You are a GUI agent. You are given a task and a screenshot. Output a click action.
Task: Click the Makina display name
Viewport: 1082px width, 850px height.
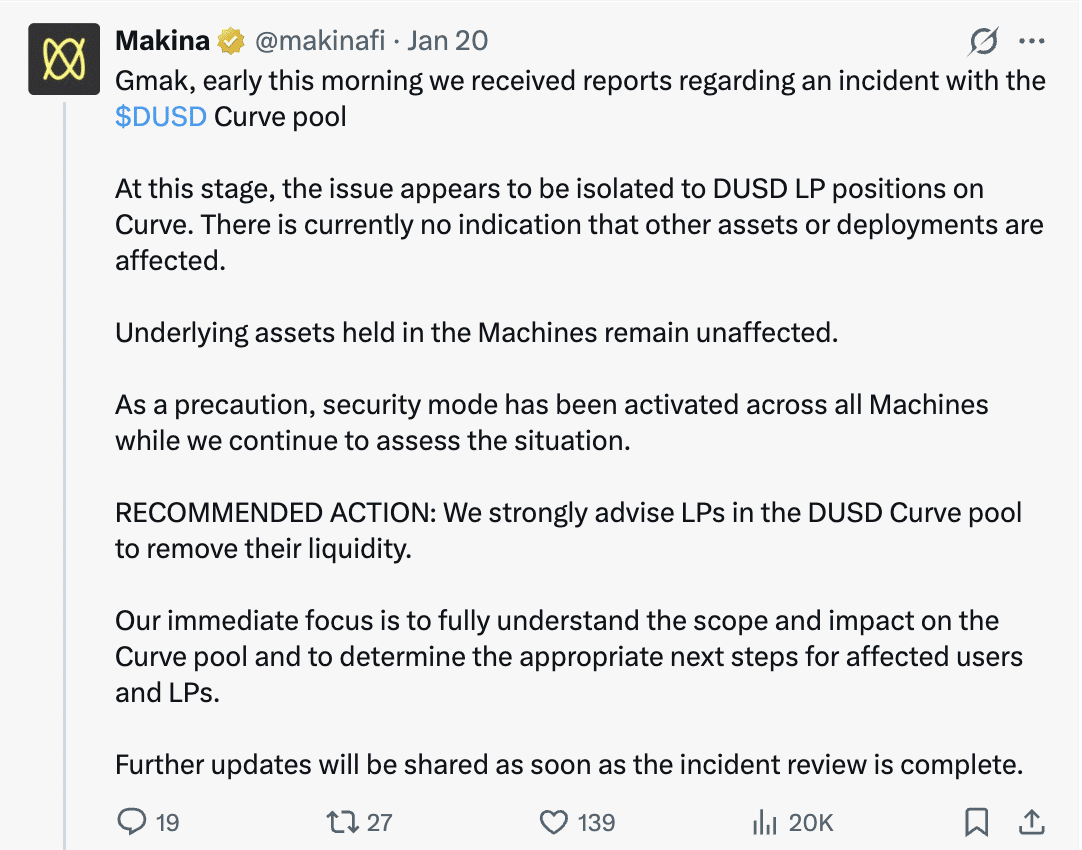tap(163, 40)
